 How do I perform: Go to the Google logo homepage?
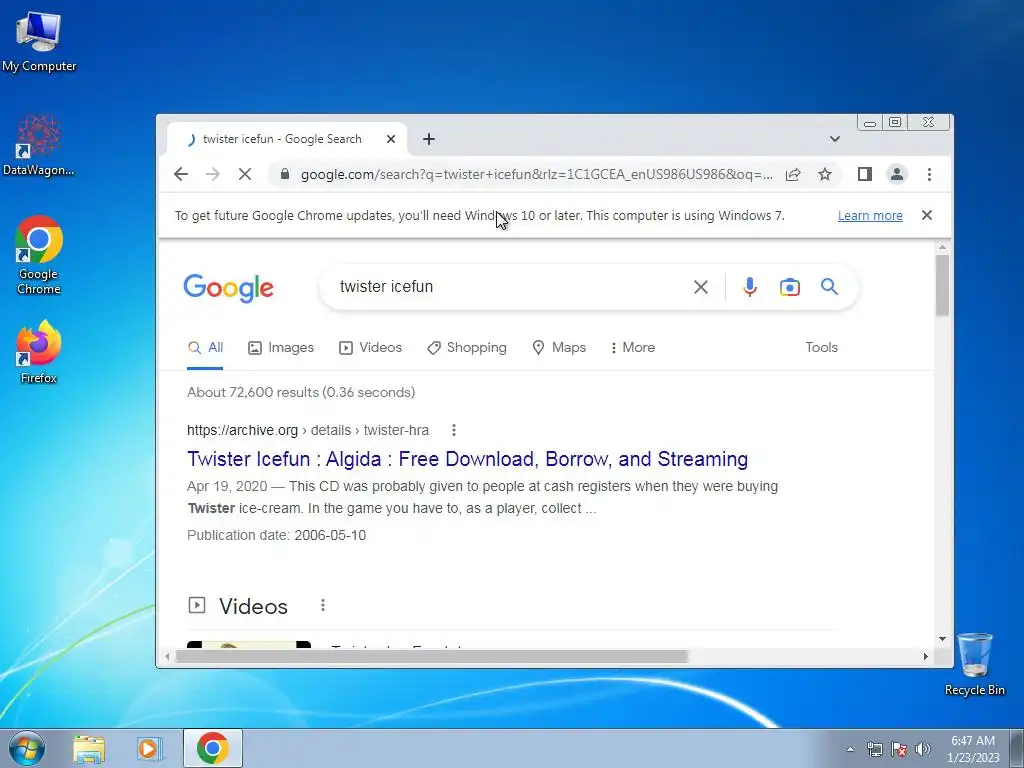pyautogui.click(x=229, y=288)
